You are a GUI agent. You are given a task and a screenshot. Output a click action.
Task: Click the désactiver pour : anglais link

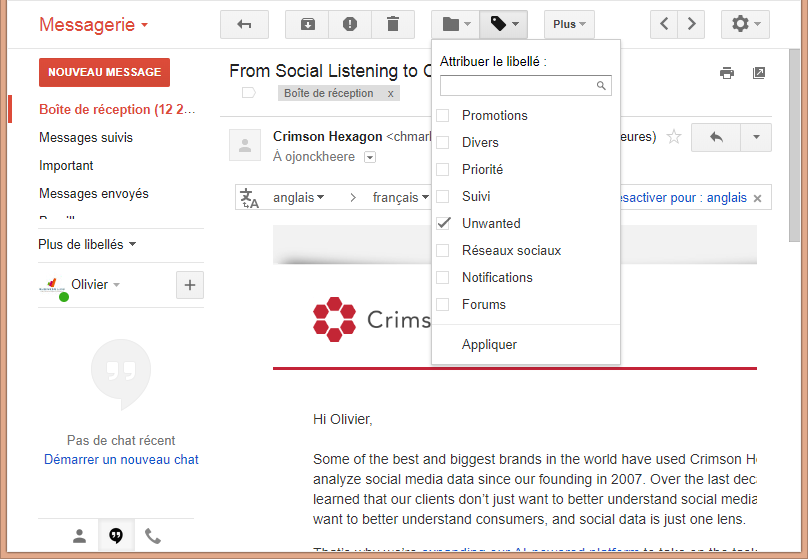point(683,197)
